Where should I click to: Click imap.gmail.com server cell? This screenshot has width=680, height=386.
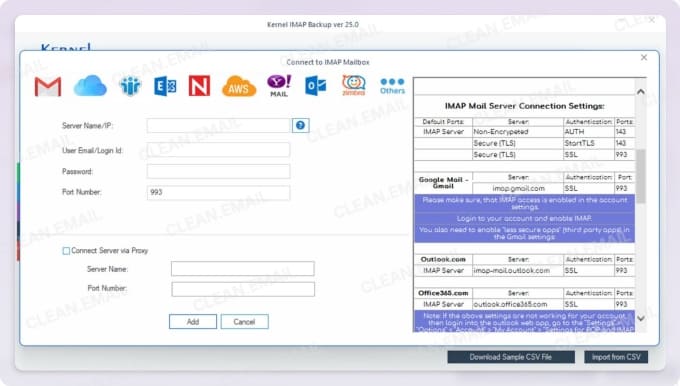pyautogui.click(x=518, y=188)
